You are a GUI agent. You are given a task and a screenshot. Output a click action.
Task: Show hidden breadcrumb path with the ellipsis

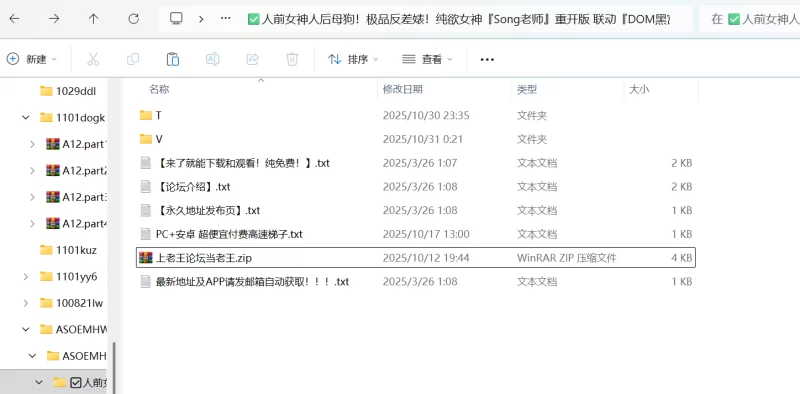(x=226, y=19)
